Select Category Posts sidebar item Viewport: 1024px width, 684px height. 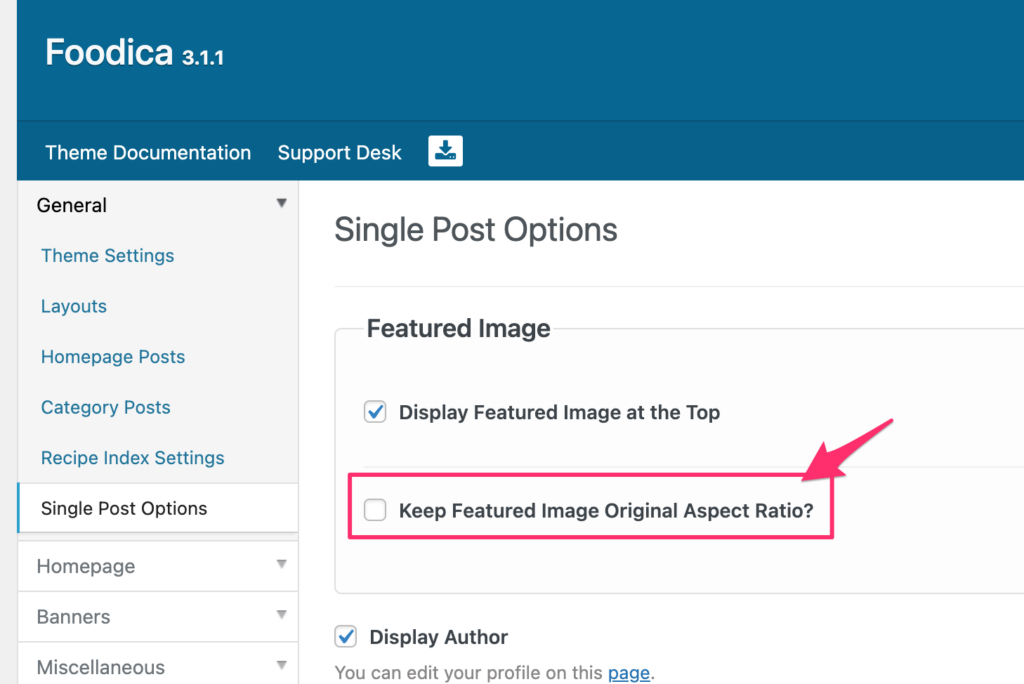coord(106,407)
